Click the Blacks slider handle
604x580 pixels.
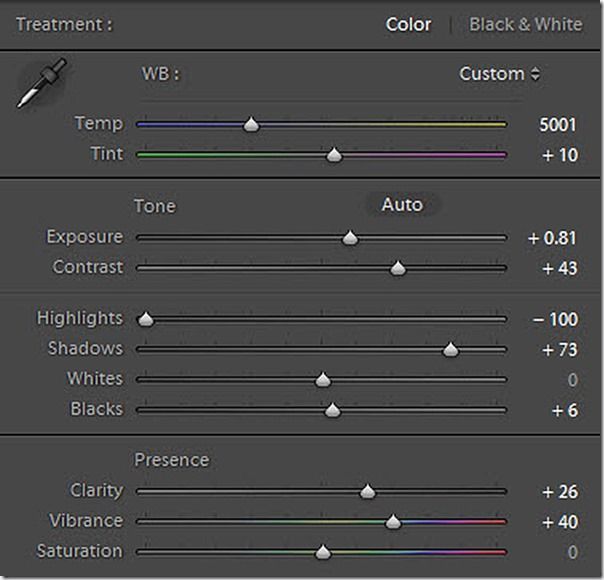coord(332,410)
